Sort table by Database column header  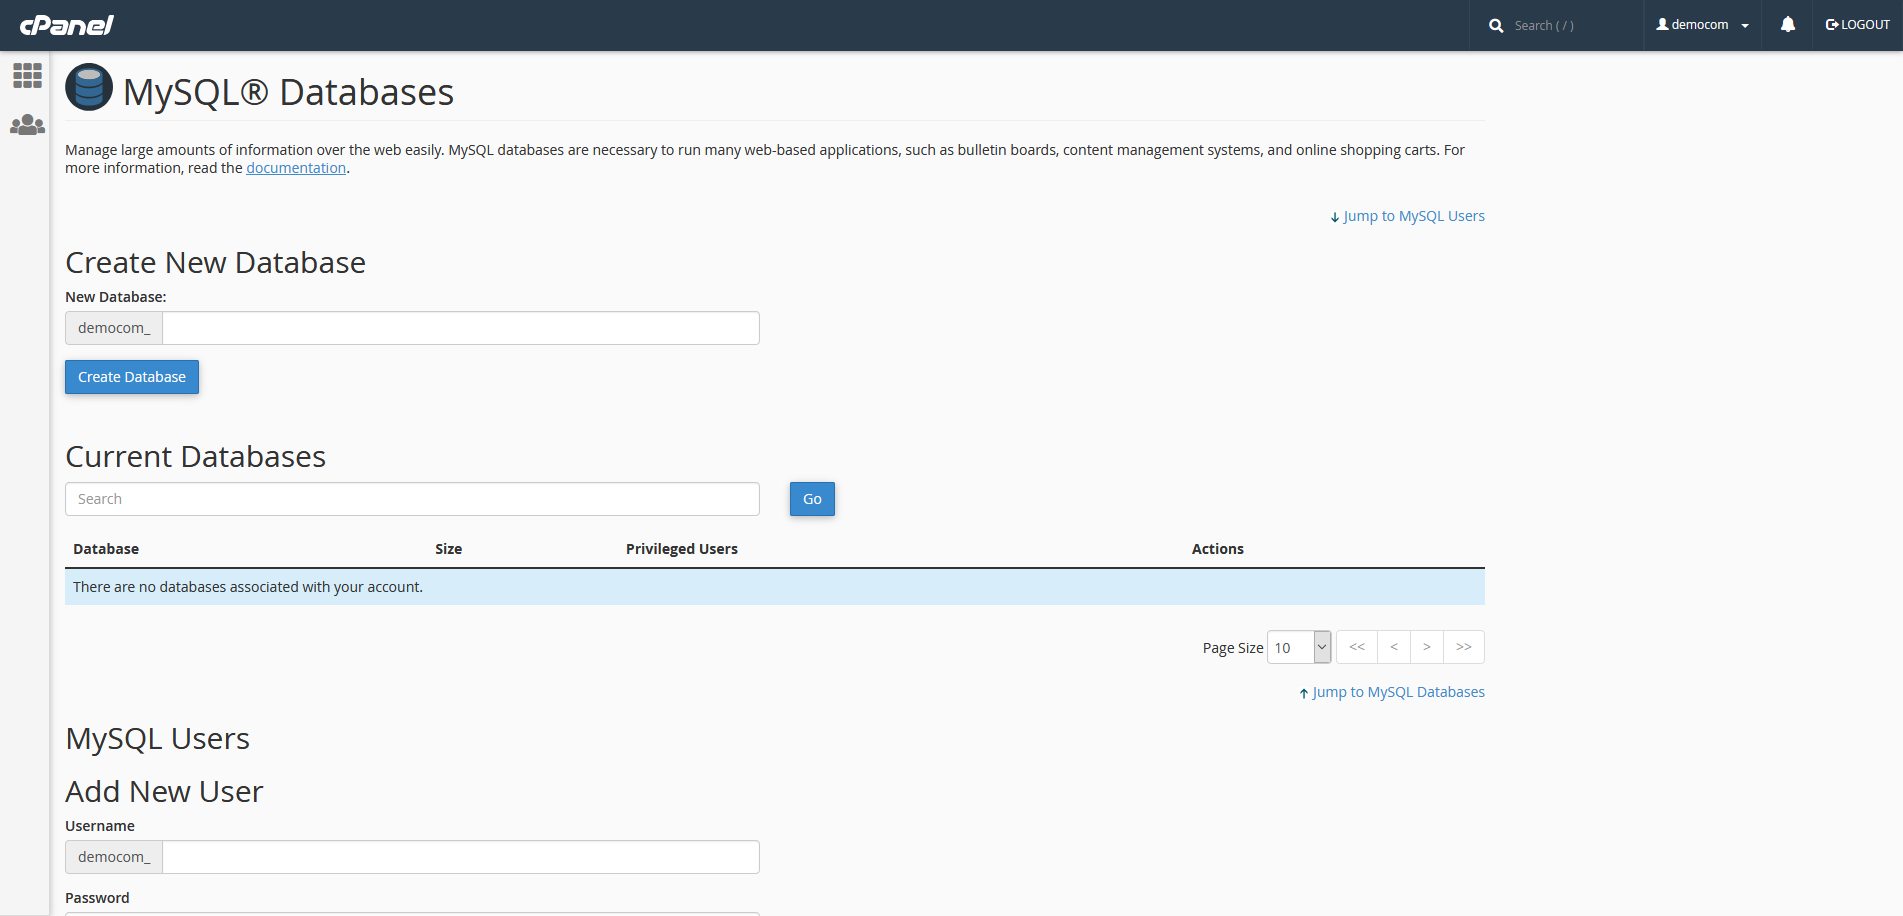click(106, 549)
